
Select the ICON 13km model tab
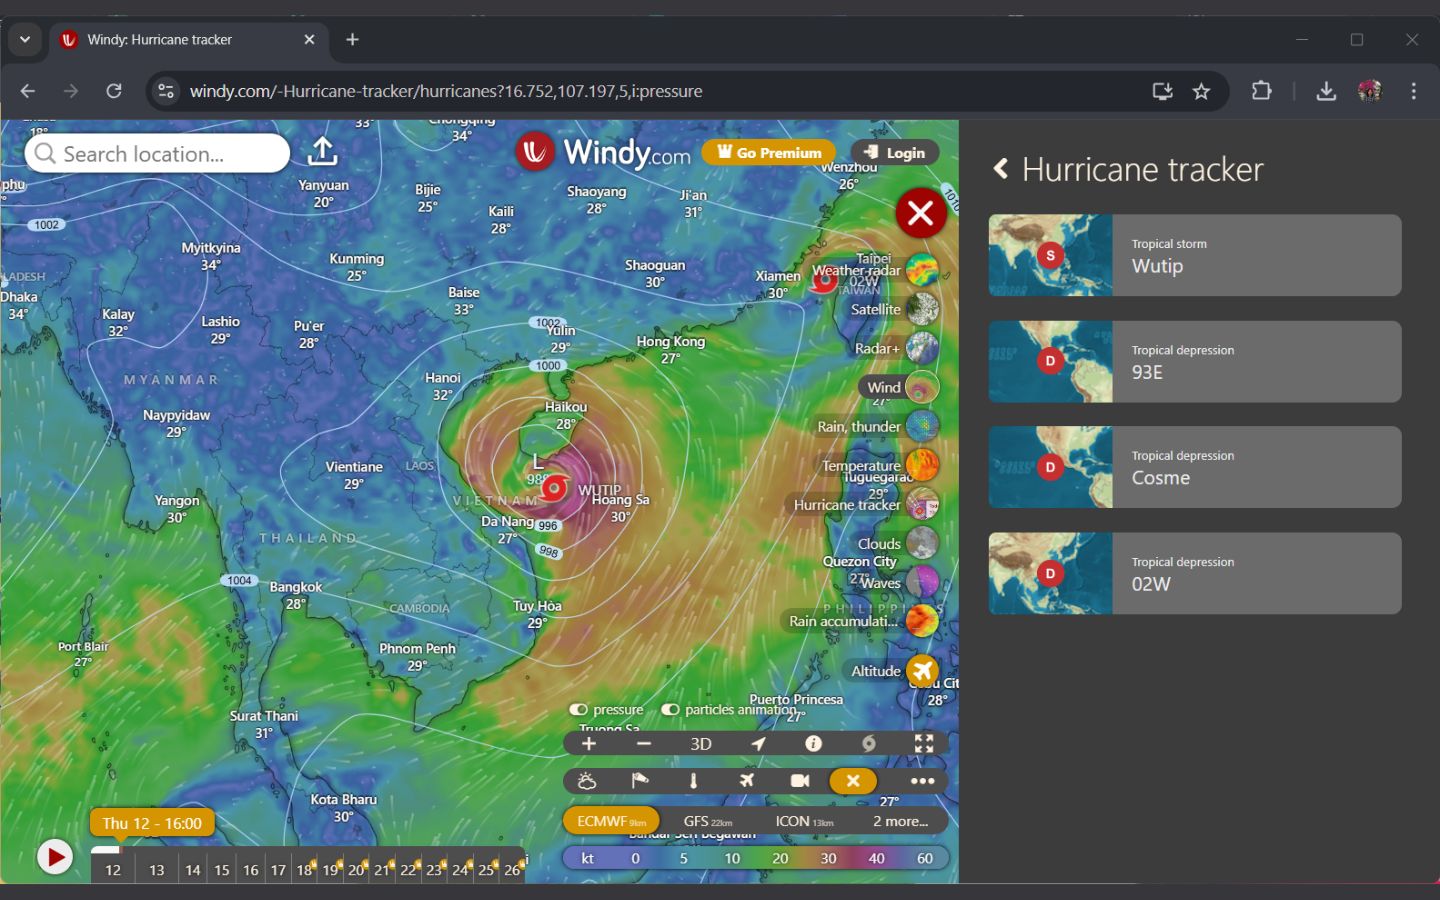[804, 821]
